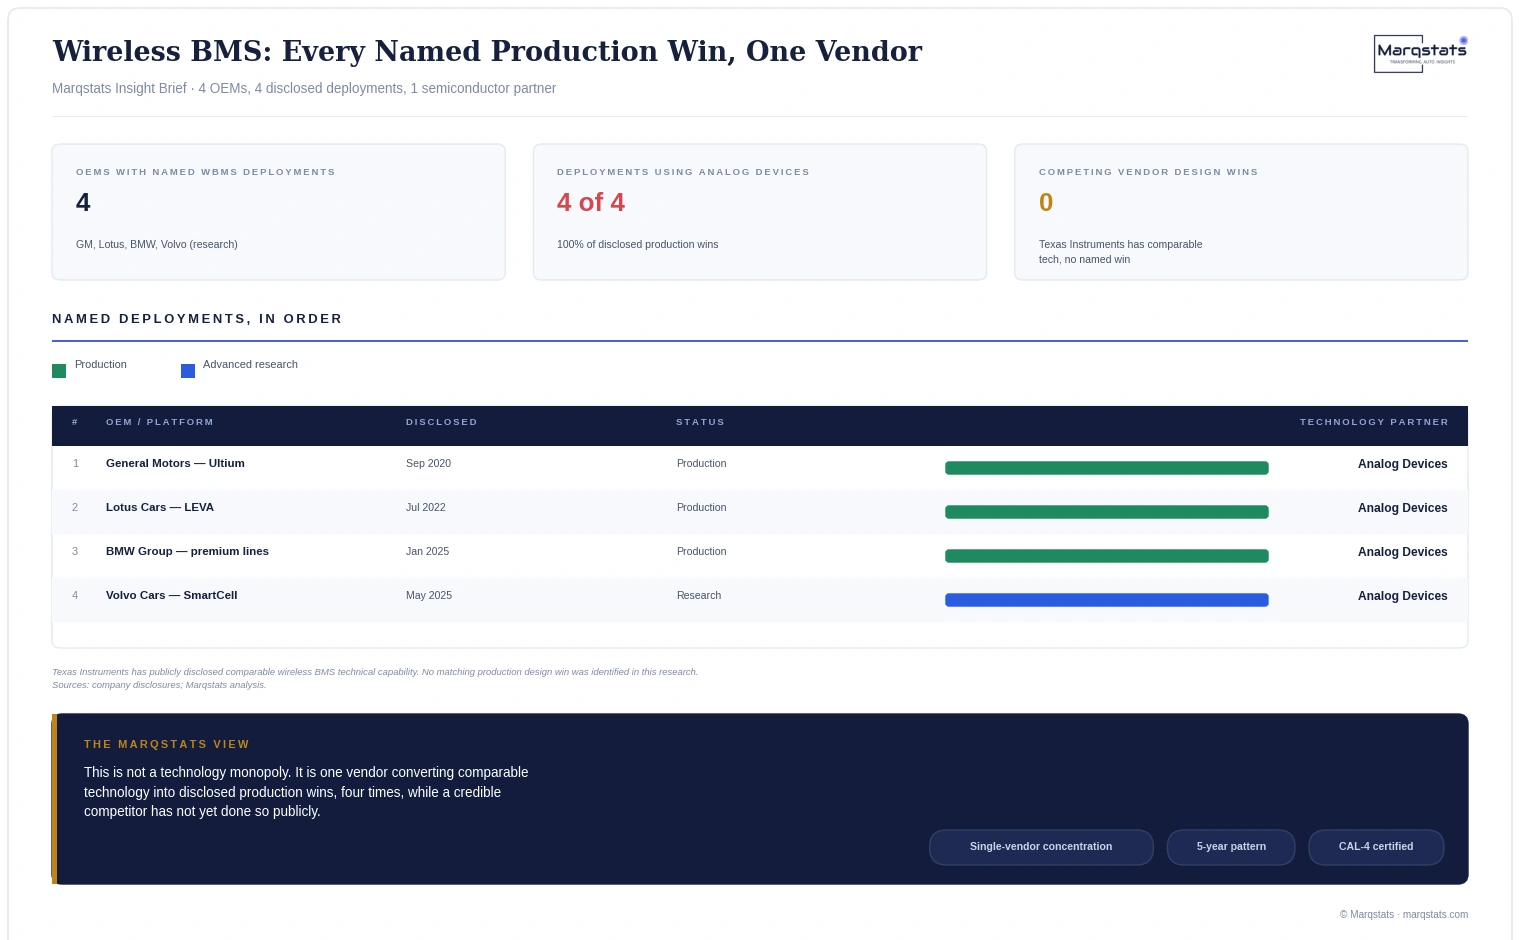Click the Competing Vendor Design Wins label
This screenshot has width=1520, height=940.
1149,172
